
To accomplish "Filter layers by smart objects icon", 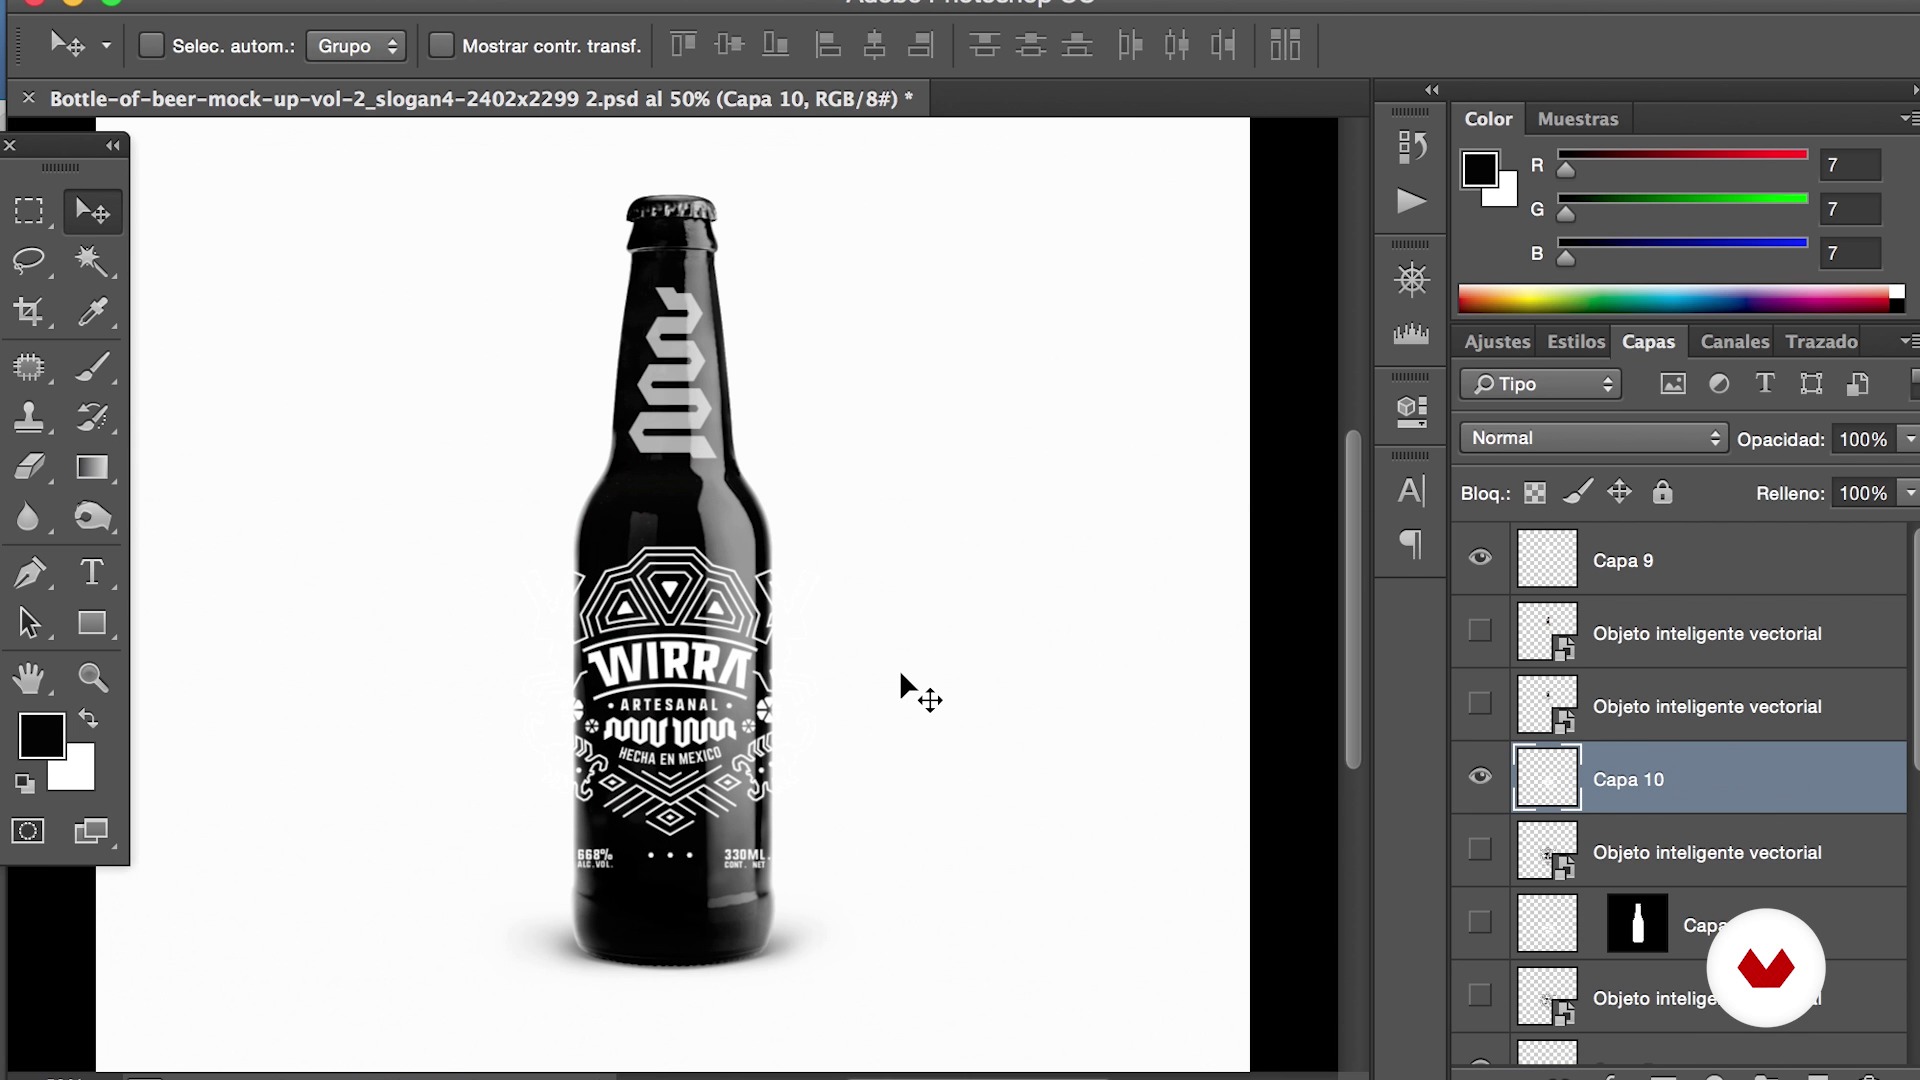I will click(1858, 384).
